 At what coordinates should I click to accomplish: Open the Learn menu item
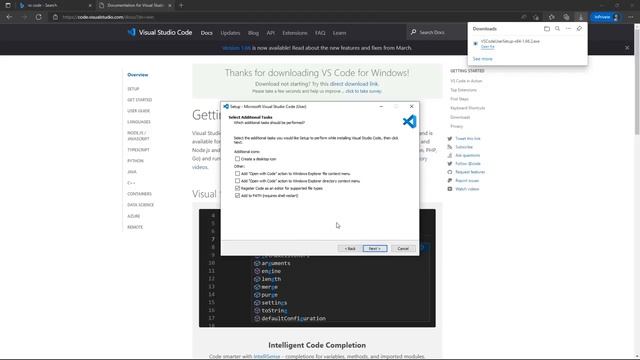[339, 33]
